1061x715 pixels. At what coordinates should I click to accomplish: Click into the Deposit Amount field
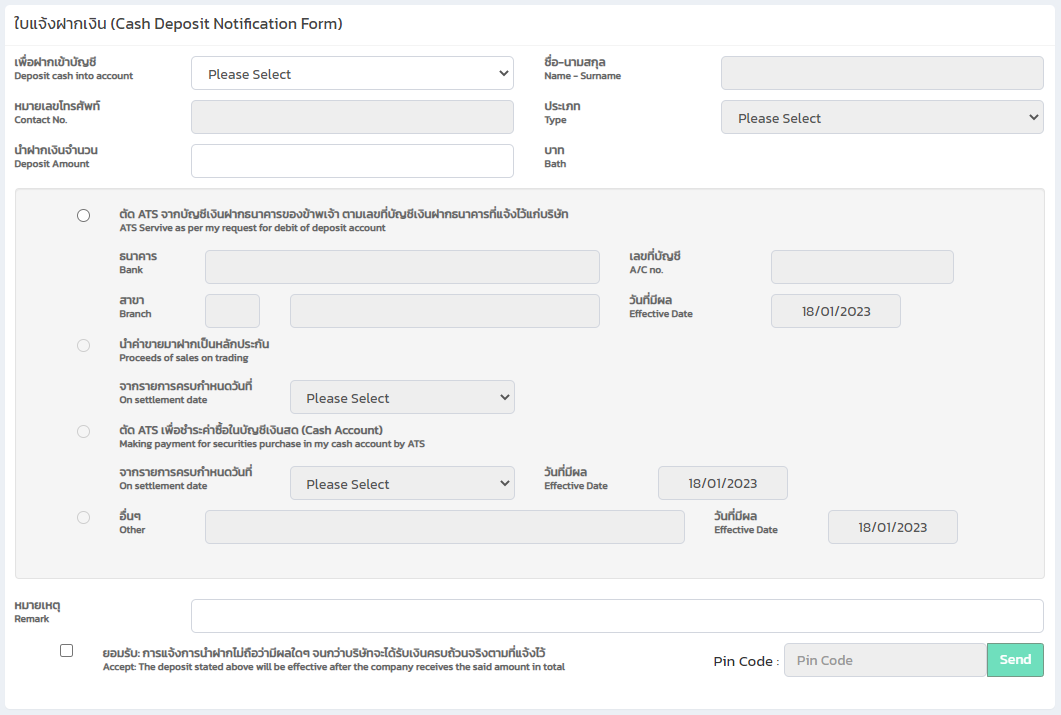click(352, 161)
